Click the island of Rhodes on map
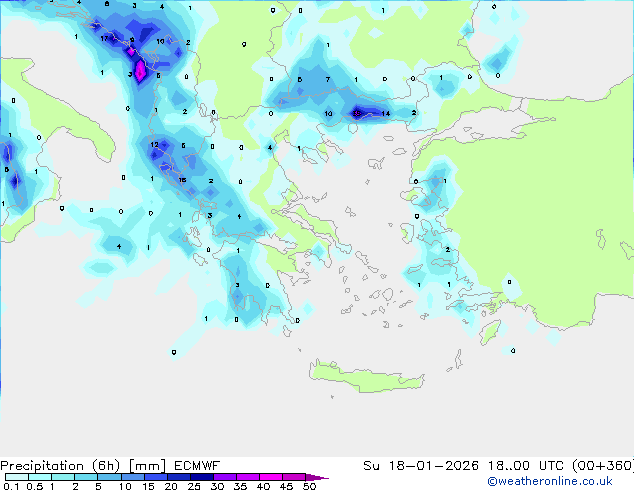The image size is (634, 490). pos(490,332)
